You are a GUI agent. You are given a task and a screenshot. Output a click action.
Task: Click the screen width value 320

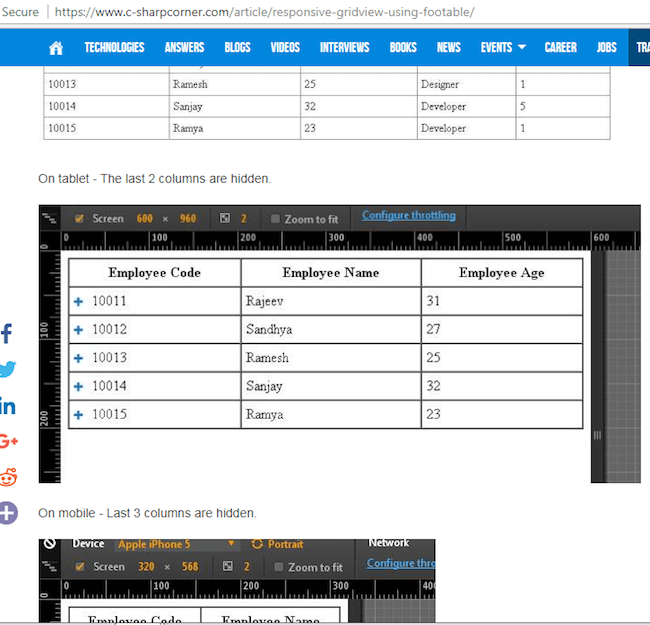146,567
